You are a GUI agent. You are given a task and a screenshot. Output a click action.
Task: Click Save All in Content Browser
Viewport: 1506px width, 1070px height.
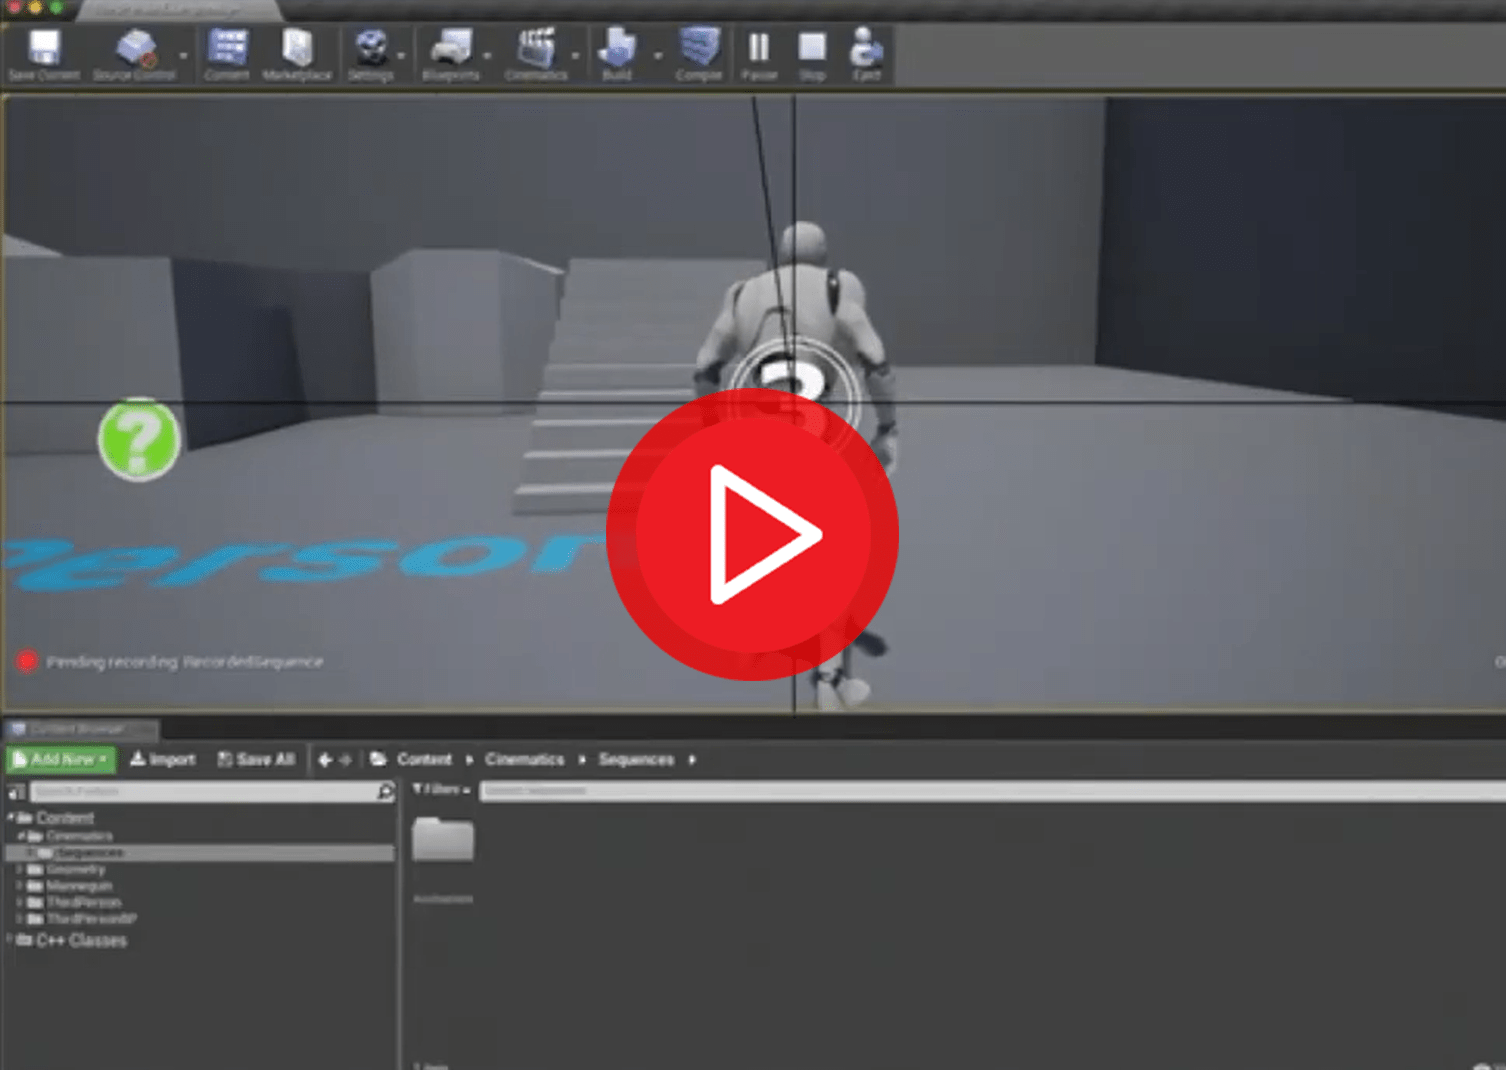pos(256,760)
